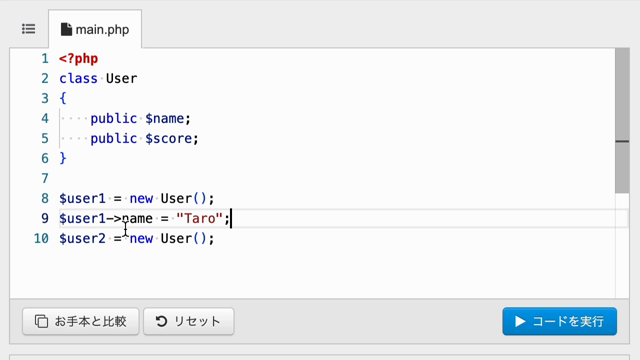Image resolution: width=640 pixels, height=360 pixels.
Task: Click the closing brace on line 6
Action: click(62, 158)
